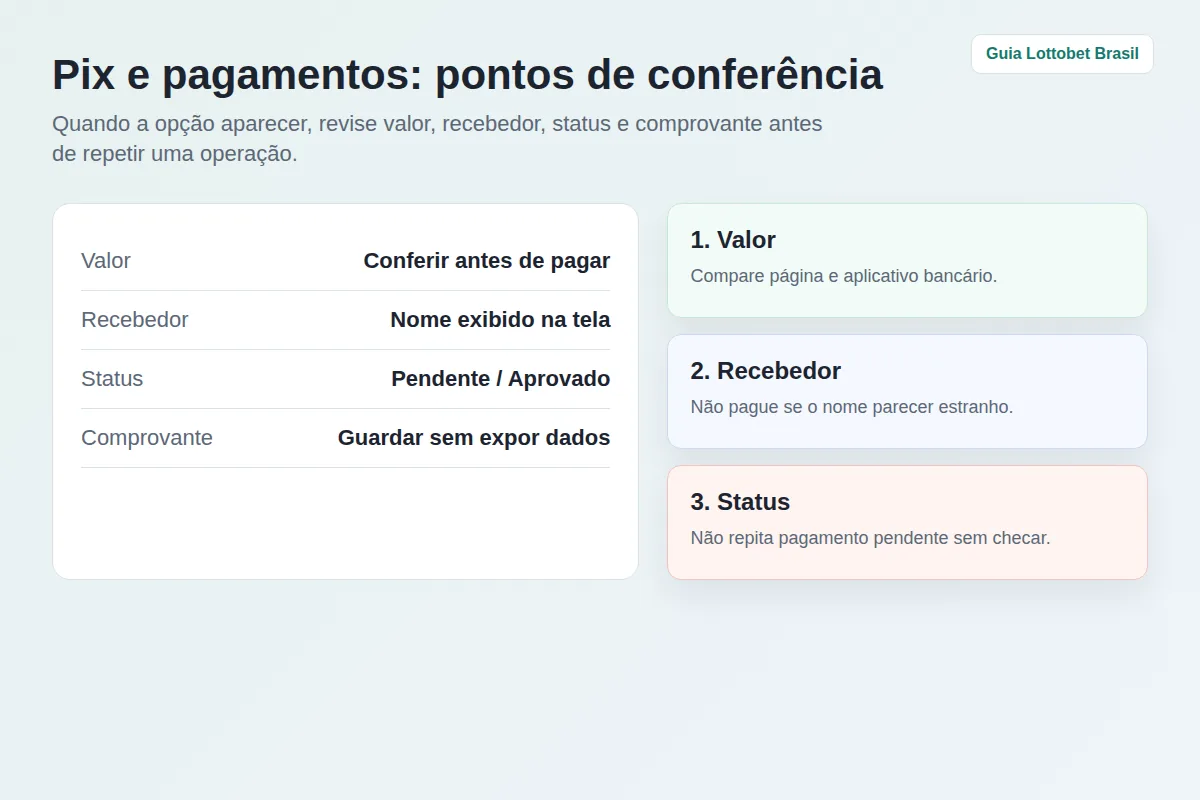Open the '3. Status' card heading
1200x800 pixels.
click(740, 502)
